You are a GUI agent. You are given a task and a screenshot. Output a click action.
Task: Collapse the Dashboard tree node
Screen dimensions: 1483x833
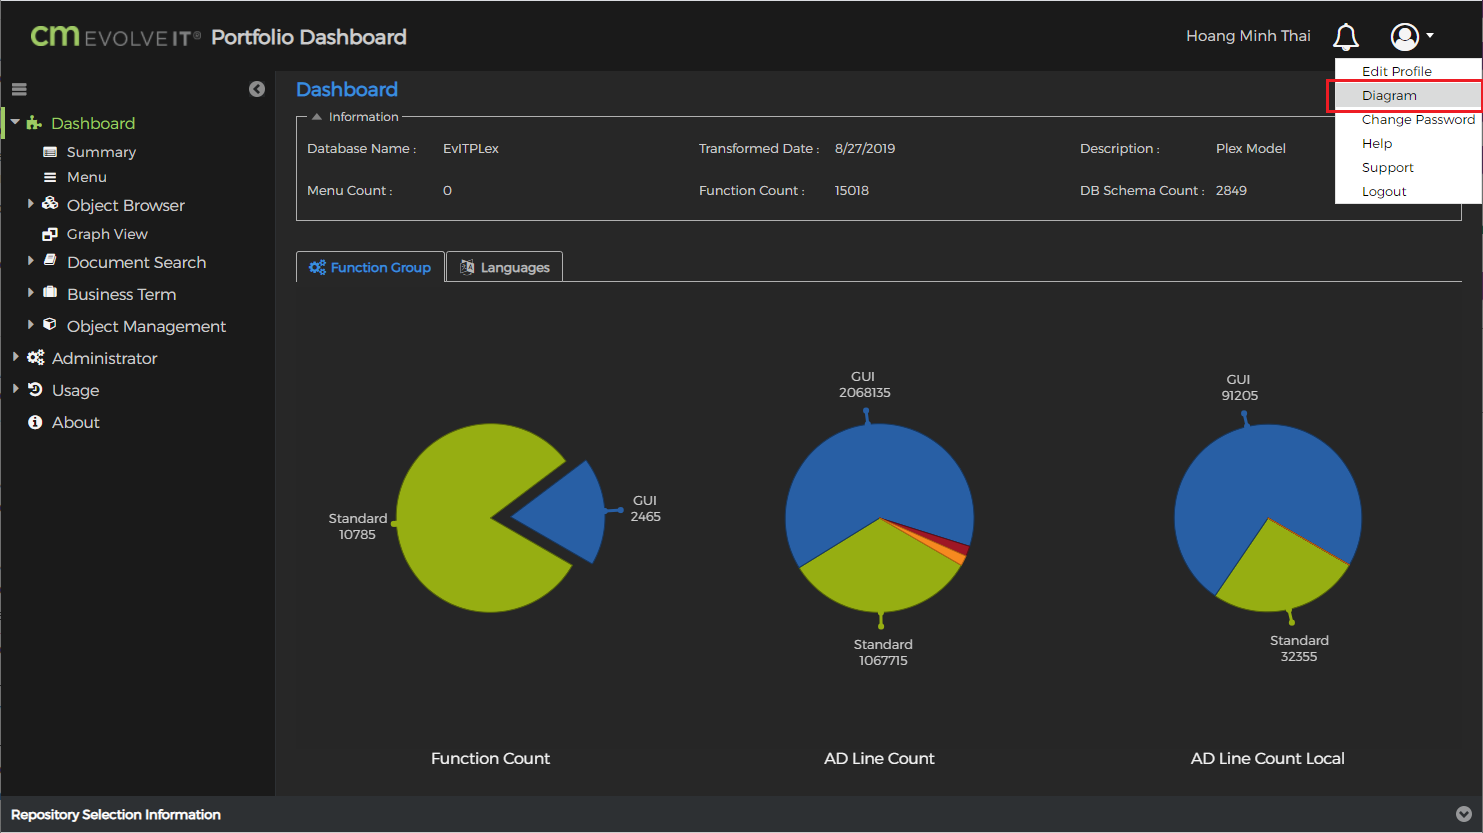pyautogui.click(x=15, y=122)
